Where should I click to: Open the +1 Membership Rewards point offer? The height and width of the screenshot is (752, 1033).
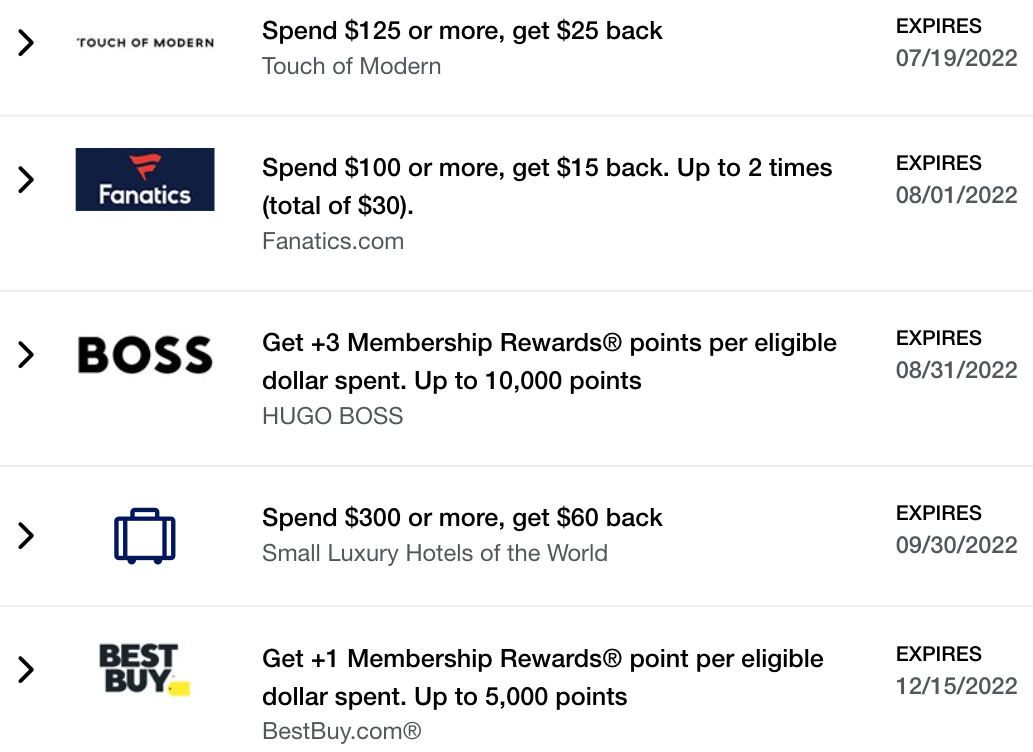(543, 678)
